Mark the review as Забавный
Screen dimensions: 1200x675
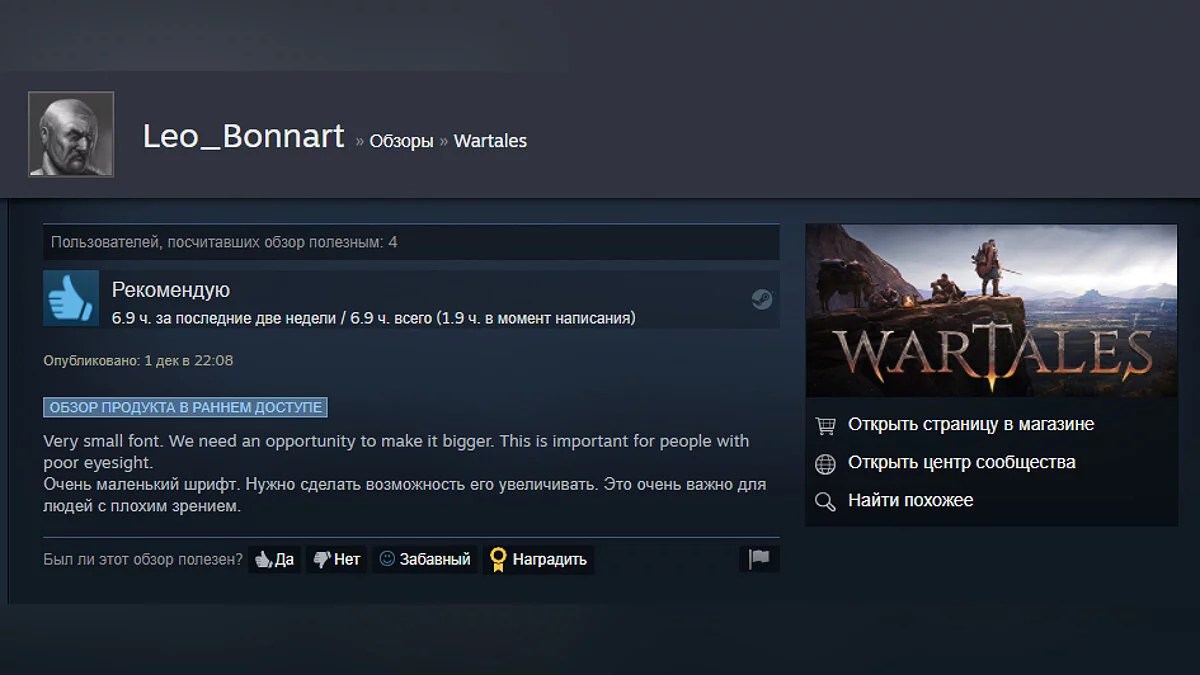click(x=425, y=560)
